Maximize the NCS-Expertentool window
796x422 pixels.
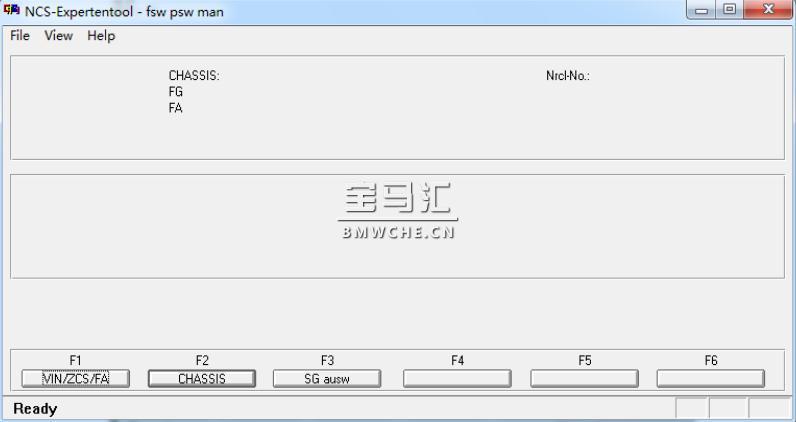(729, 10)
